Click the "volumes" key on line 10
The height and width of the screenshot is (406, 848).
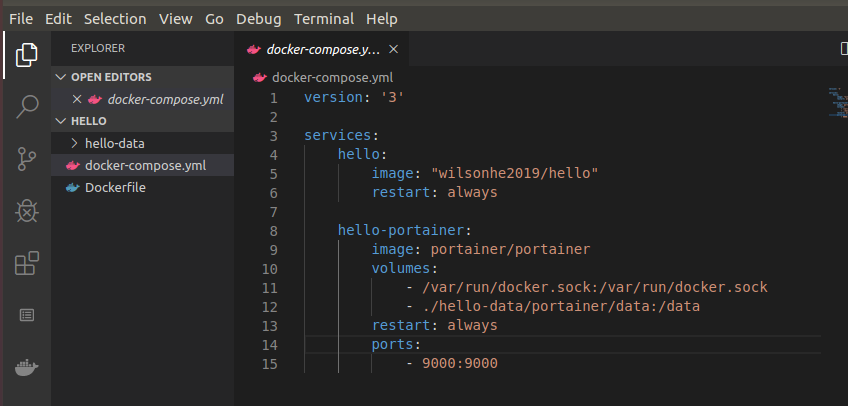click(x=401, y=268)
